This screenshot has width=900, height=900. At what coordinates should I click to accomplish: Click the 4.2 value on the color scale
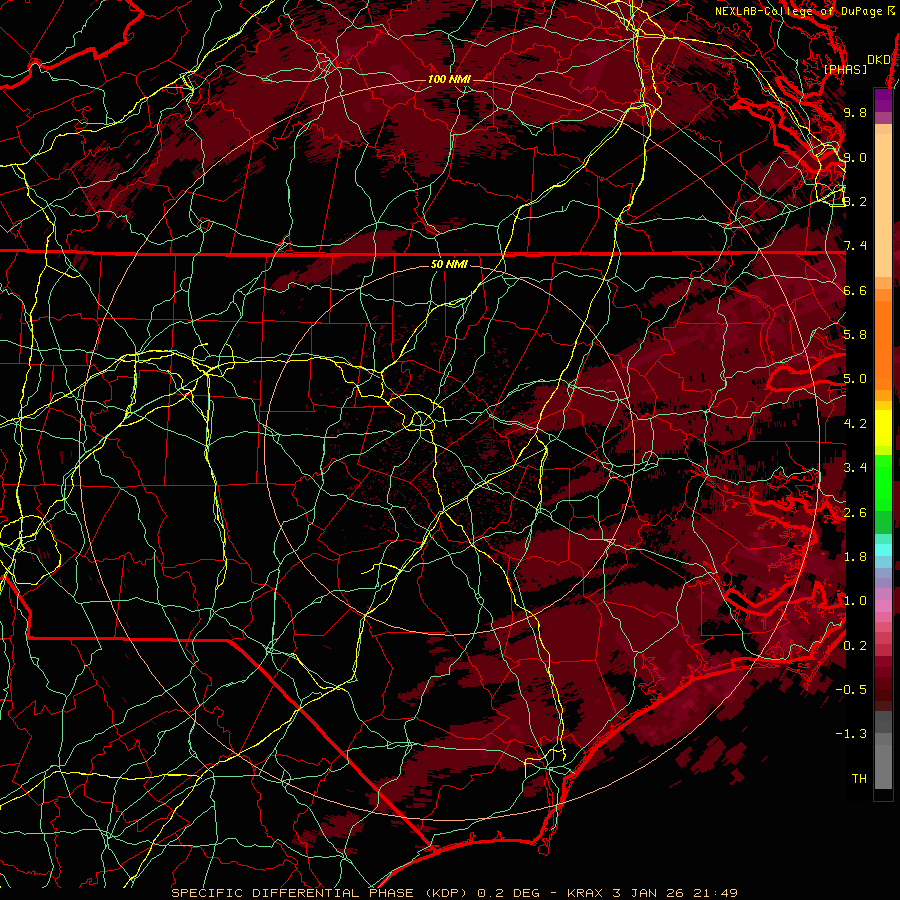pos(855,424)
